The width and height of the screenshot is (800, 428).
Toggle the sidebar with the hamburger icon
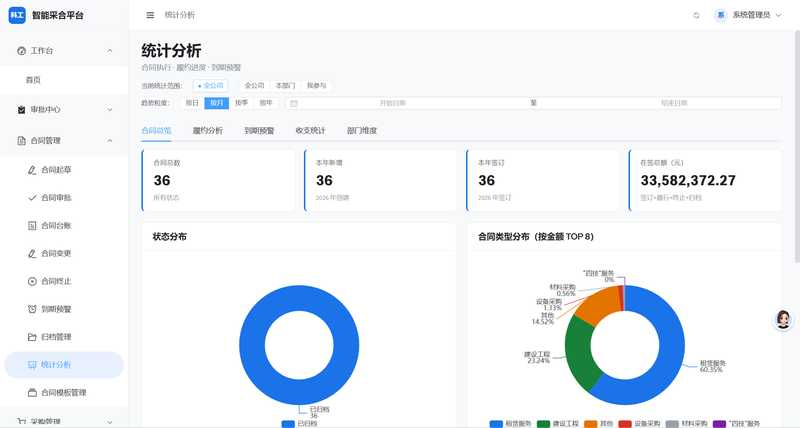coord(150,15)
